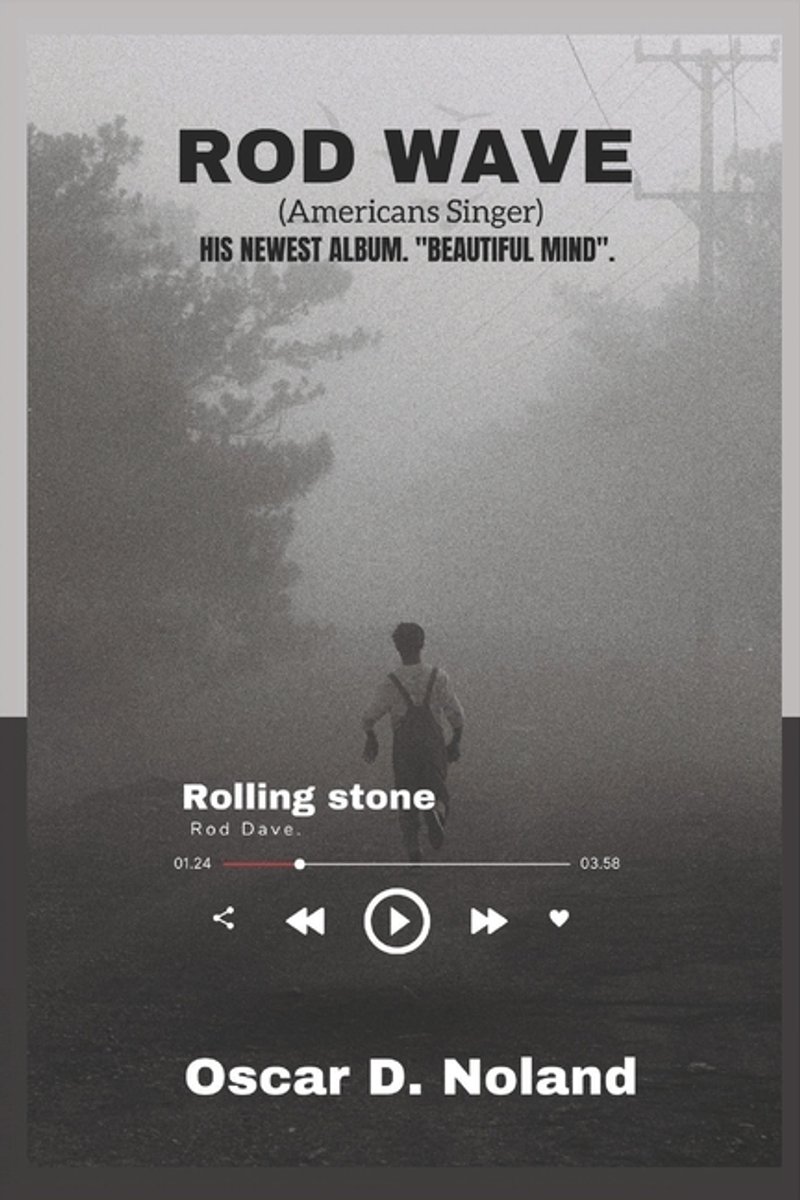This screenshot has height=1200, width=800.
Task: Click the red elapsed part of the seek bar
Action: click(x=259, y=864)
